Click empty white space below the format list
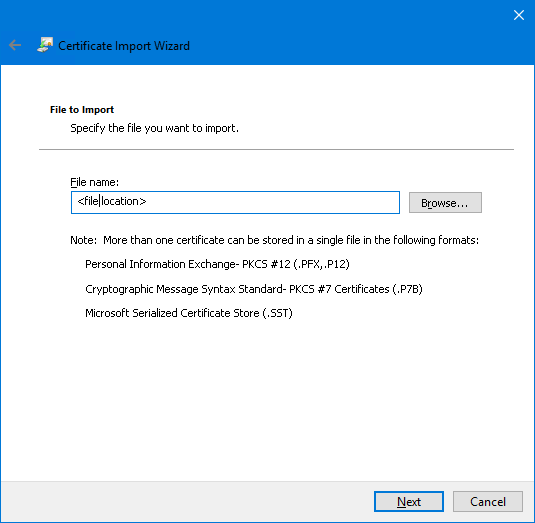The height and width of the screenshot is (523, 535). [268, 399]
